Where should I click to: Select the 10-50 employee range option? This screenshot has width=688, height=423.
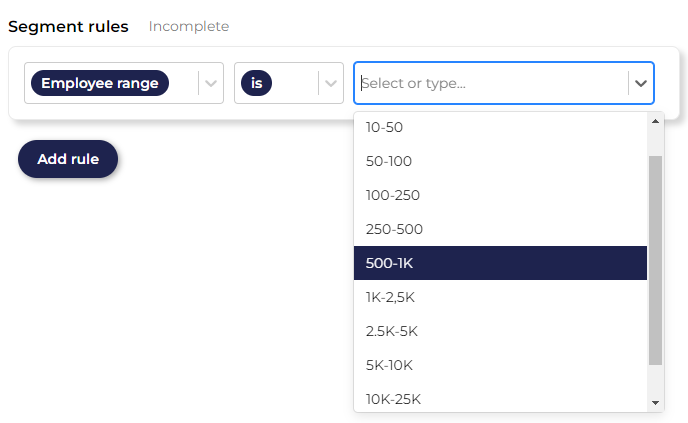tap(384, 127)
